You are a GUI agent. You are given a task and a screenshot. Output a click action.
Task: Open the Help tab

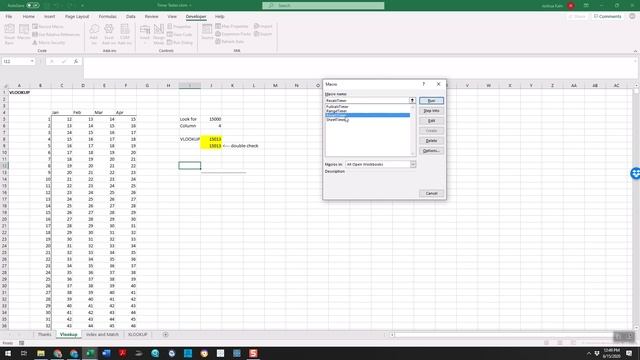(x=220, y=17)
